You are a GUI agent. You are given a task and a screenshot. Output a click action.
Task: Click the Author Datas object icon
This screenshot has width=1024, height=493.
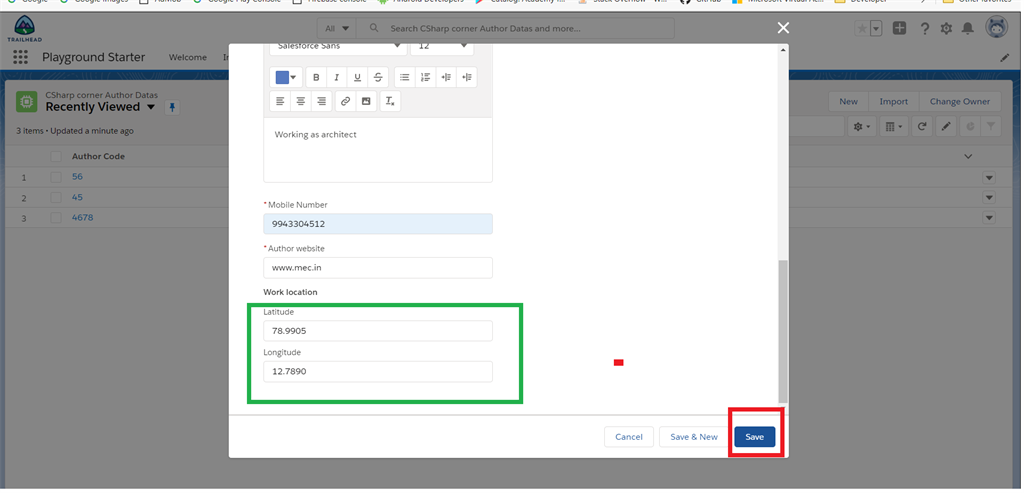[x=27, y=101]
